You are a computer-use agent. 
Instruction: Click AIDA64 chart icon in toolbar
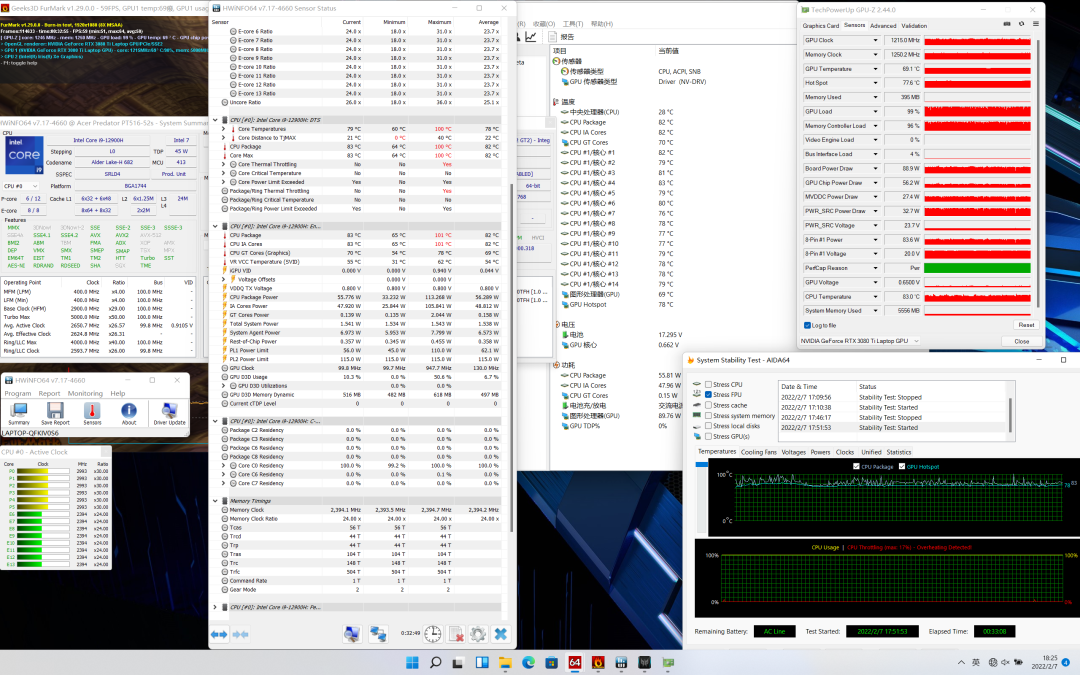pyautogui.click(x=531, y=37)
